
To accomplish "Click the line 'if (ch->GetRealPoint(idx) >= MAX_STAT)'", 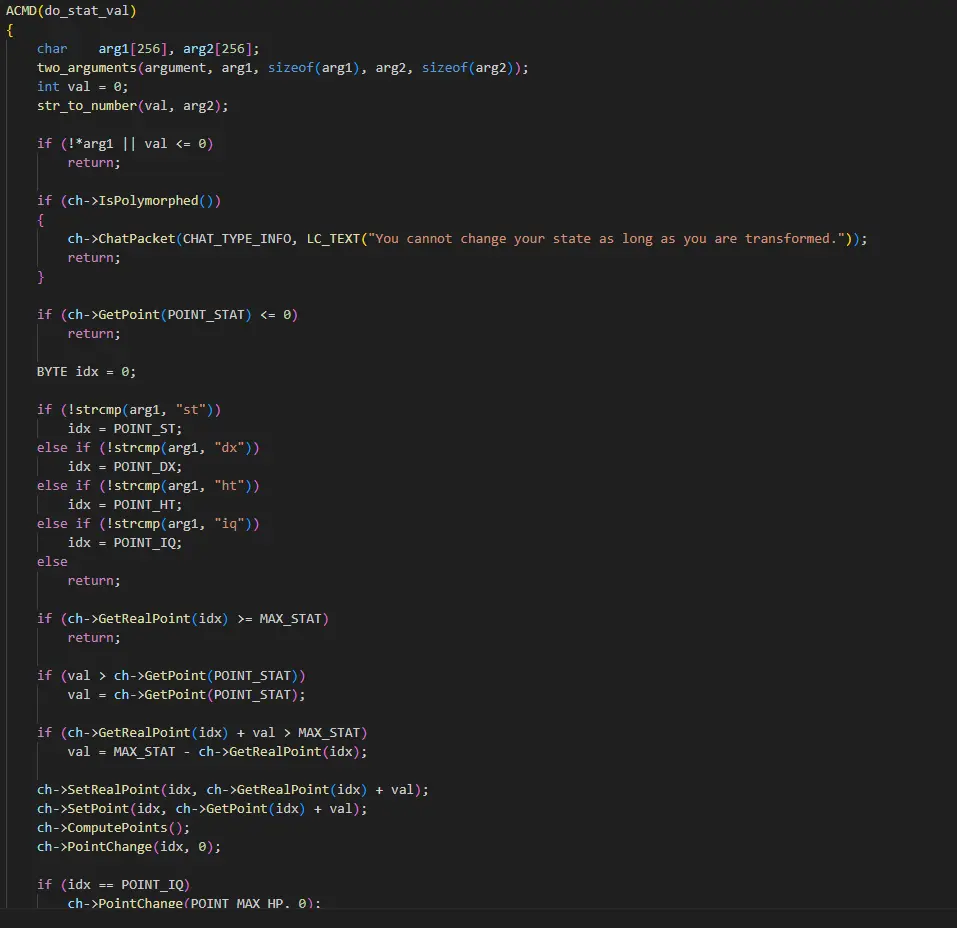I will pos(182,618).
